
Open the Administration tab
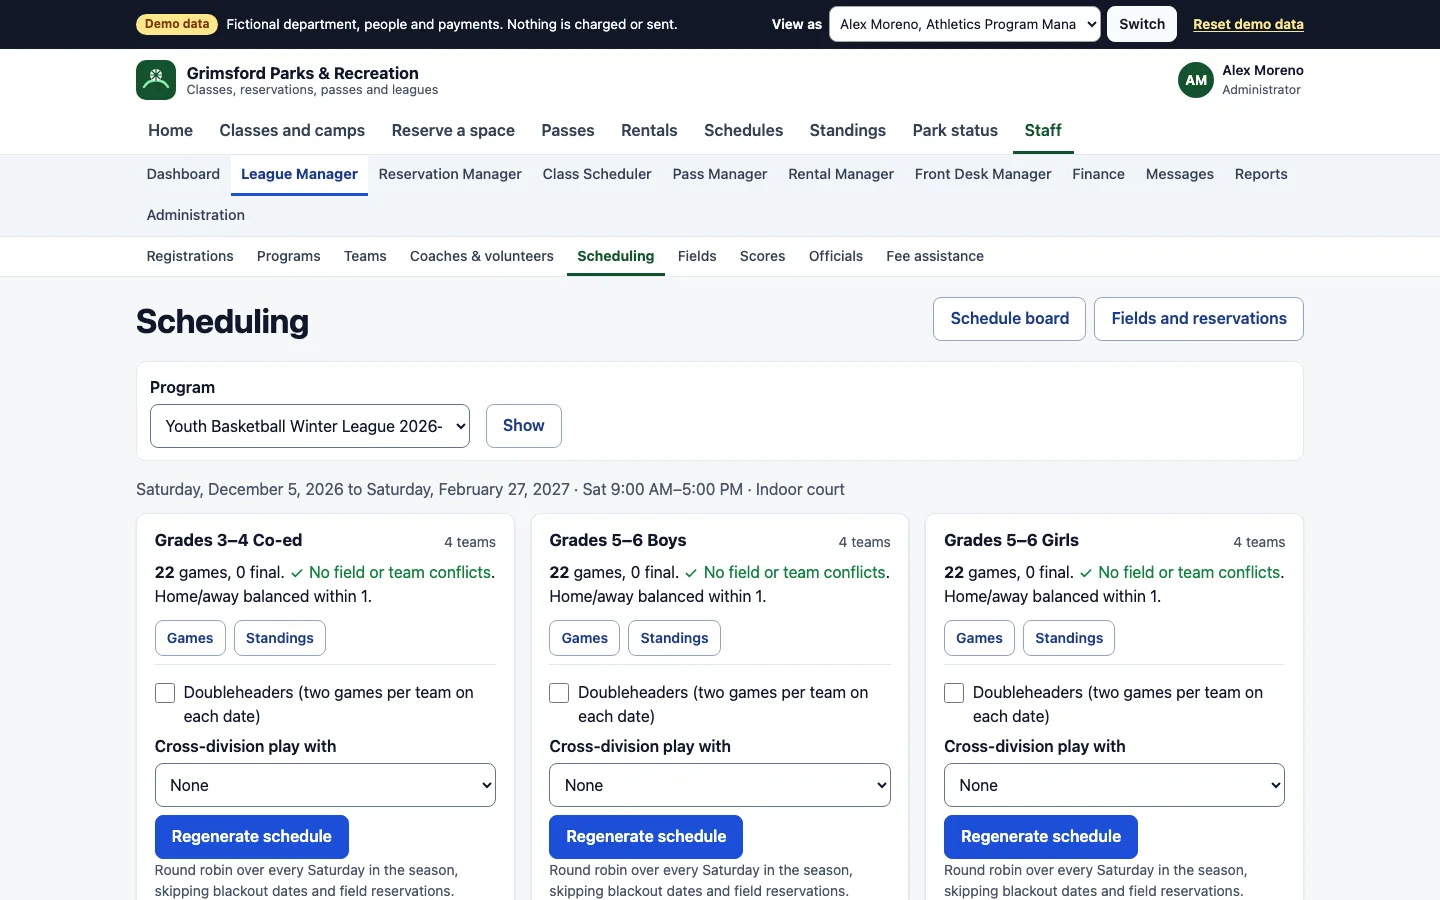click(195, 215)
